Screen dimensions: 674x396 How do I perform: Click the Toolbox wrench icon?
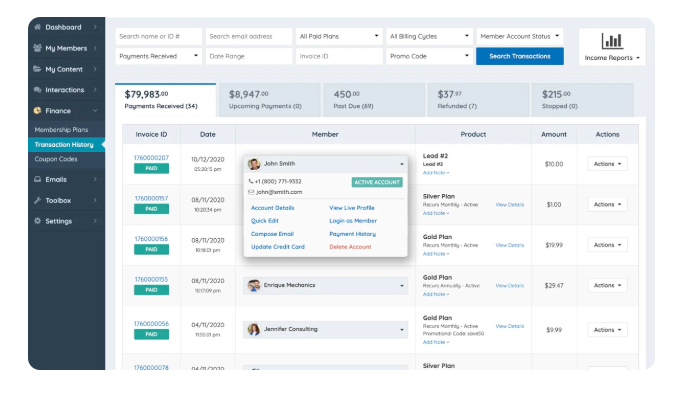tap(37, 200)
